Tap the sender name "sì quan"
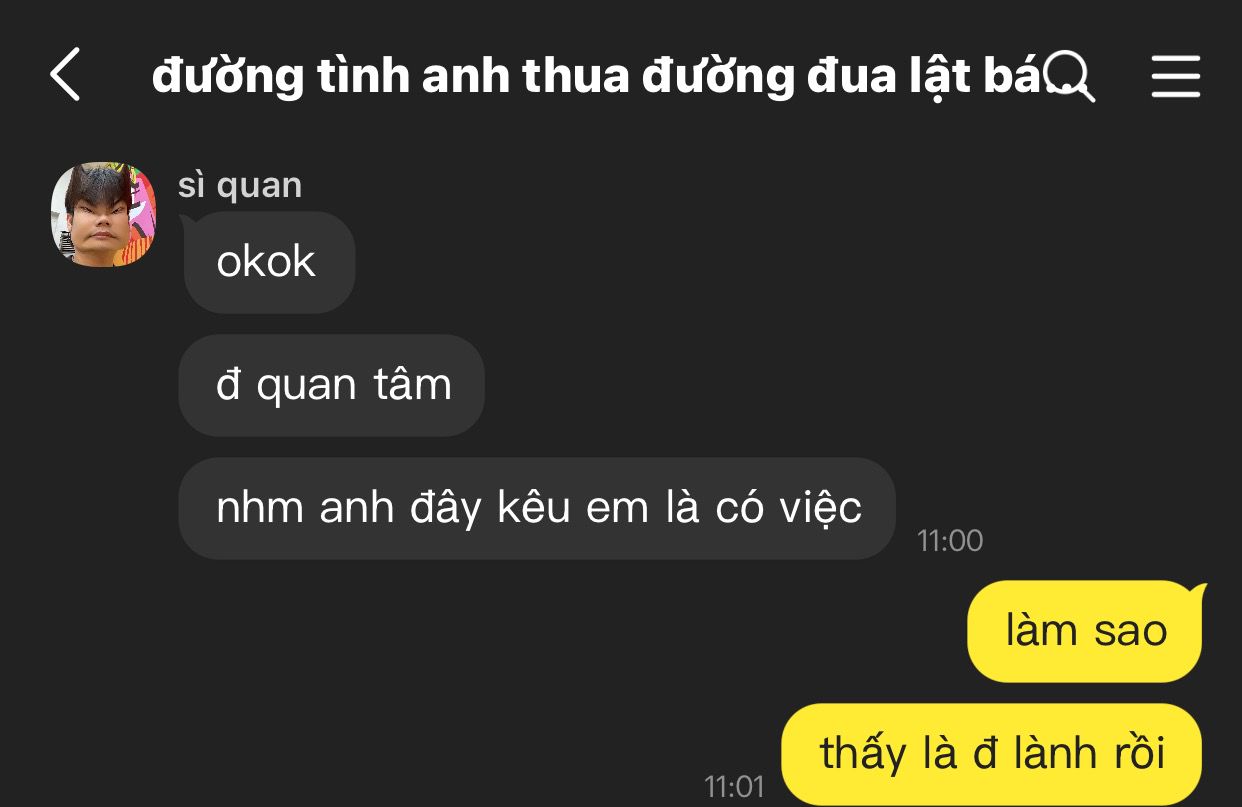The height and width of the screenshot is (807, 1242). pos(240,186)
